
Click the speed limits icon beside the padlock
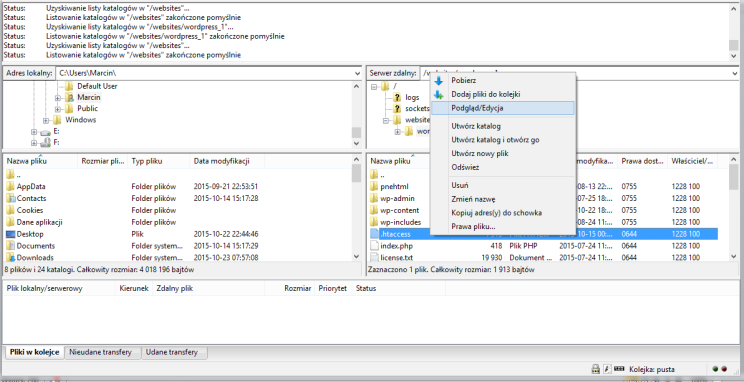(x=607, y=369)
